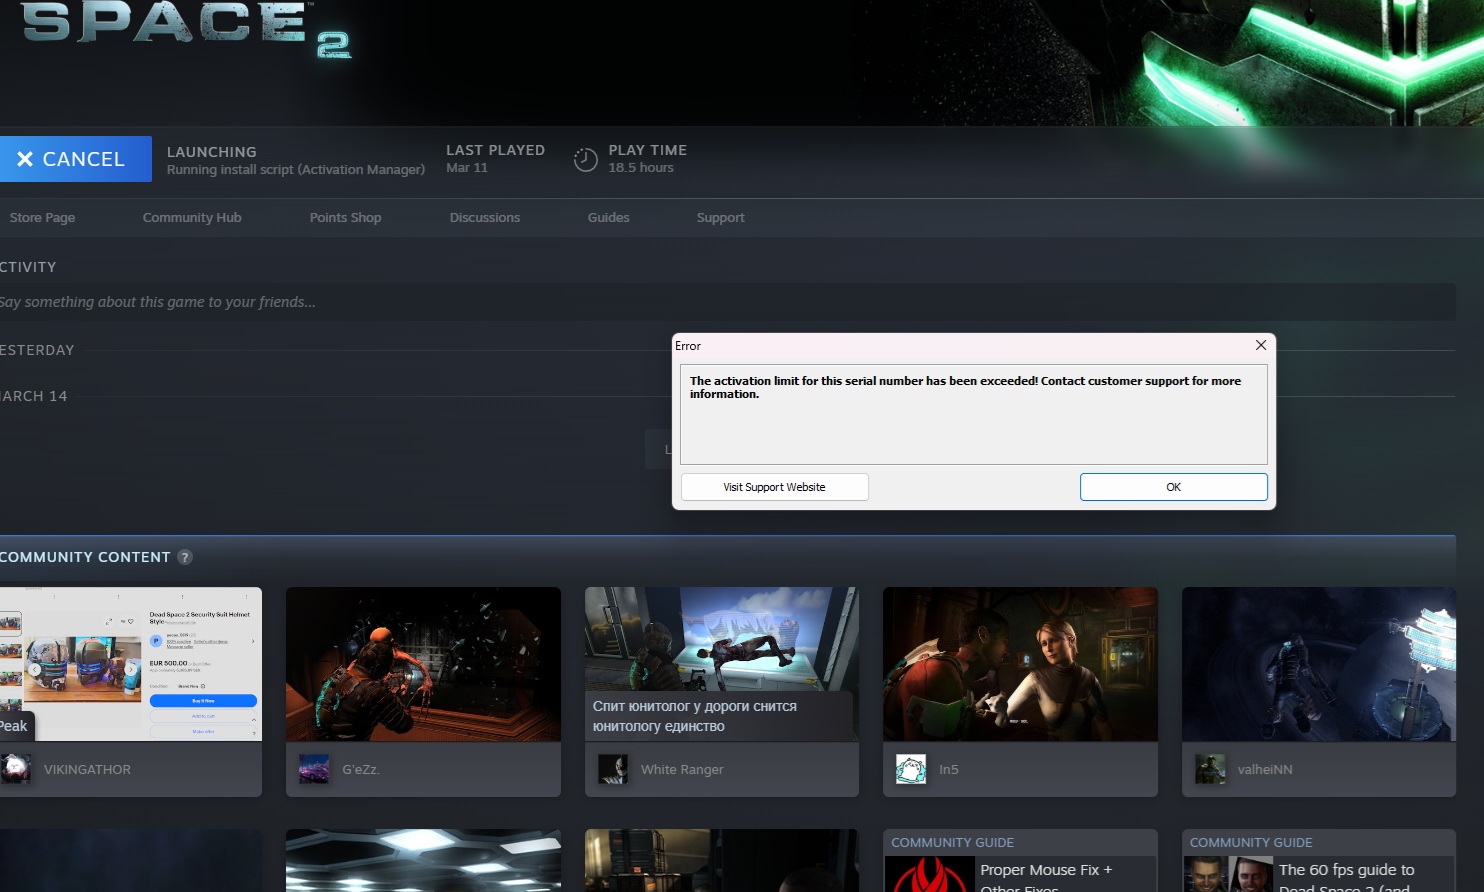Open the Points Shop link
Image resolution: width=1484 pixels, height=892 pixels.
(x=345, y=217)
